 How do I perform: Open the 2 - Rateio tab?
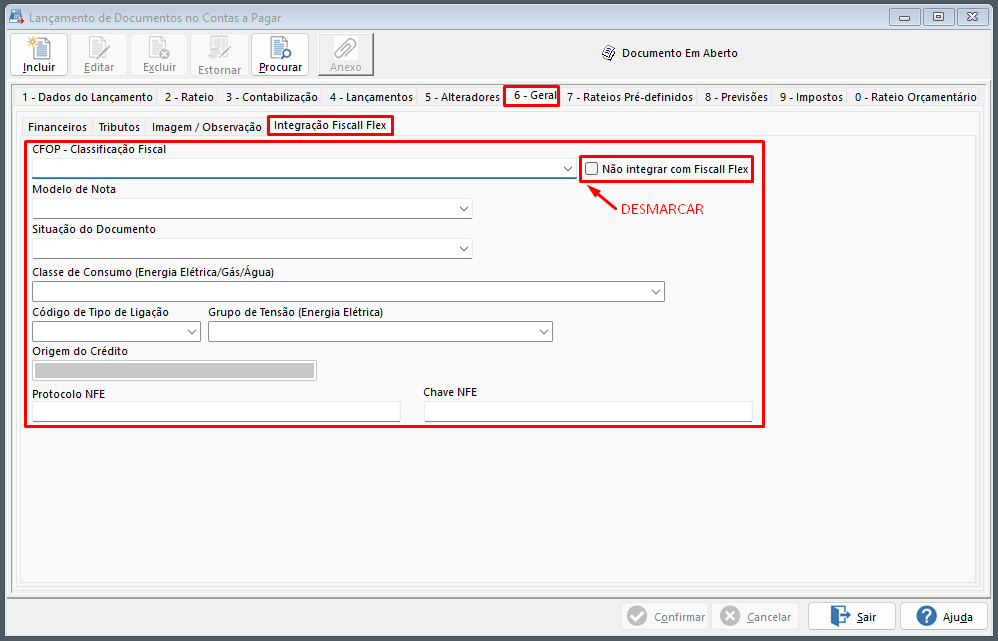(189, 97)
